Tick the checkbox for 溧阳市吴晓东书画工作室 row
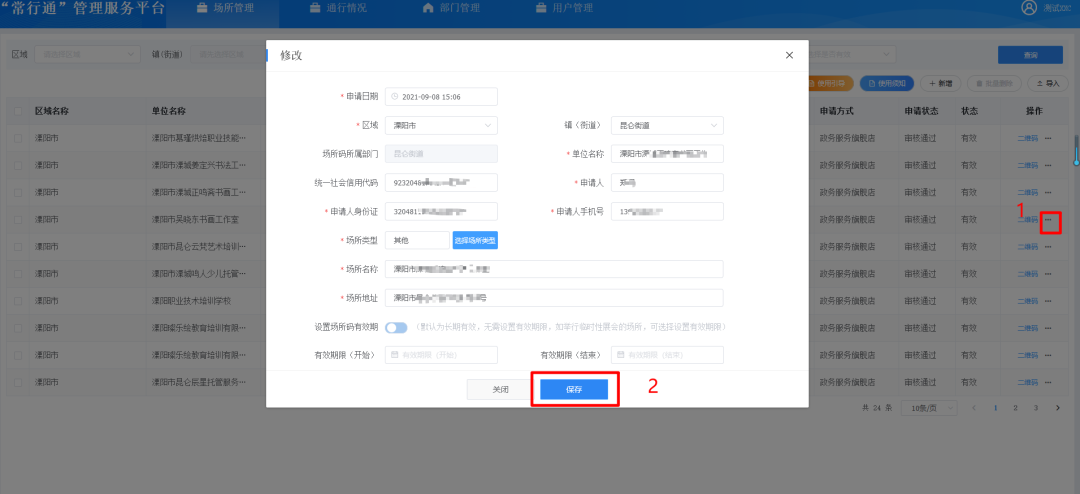The height and width of the screenshot is (494, 1080). [x=19, y=219]
